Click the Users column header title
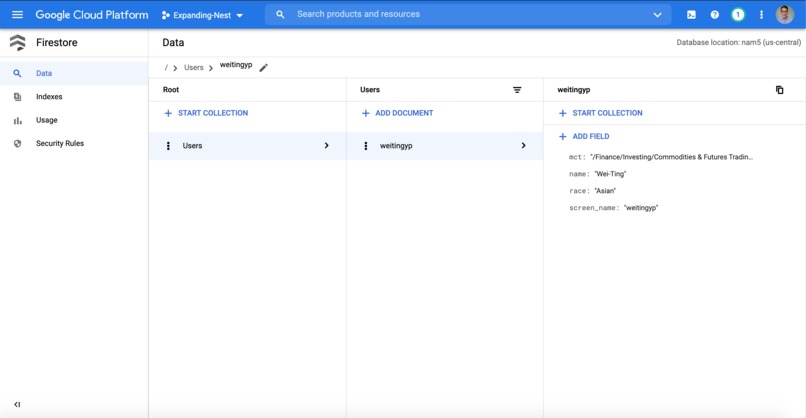Viewport: 806px width, 418px height. click(x=370, y=90)
